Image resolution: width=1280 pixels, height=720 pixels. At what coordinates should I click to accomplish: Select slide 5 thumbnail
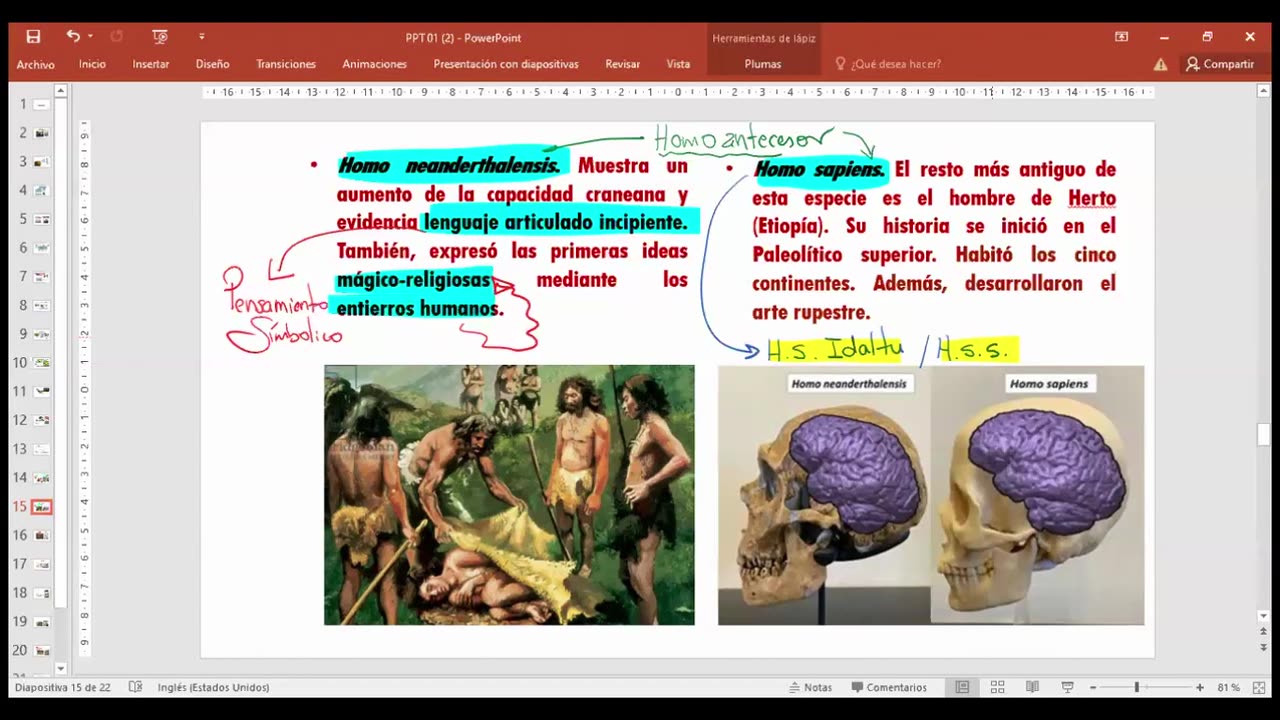click(41, 219)
